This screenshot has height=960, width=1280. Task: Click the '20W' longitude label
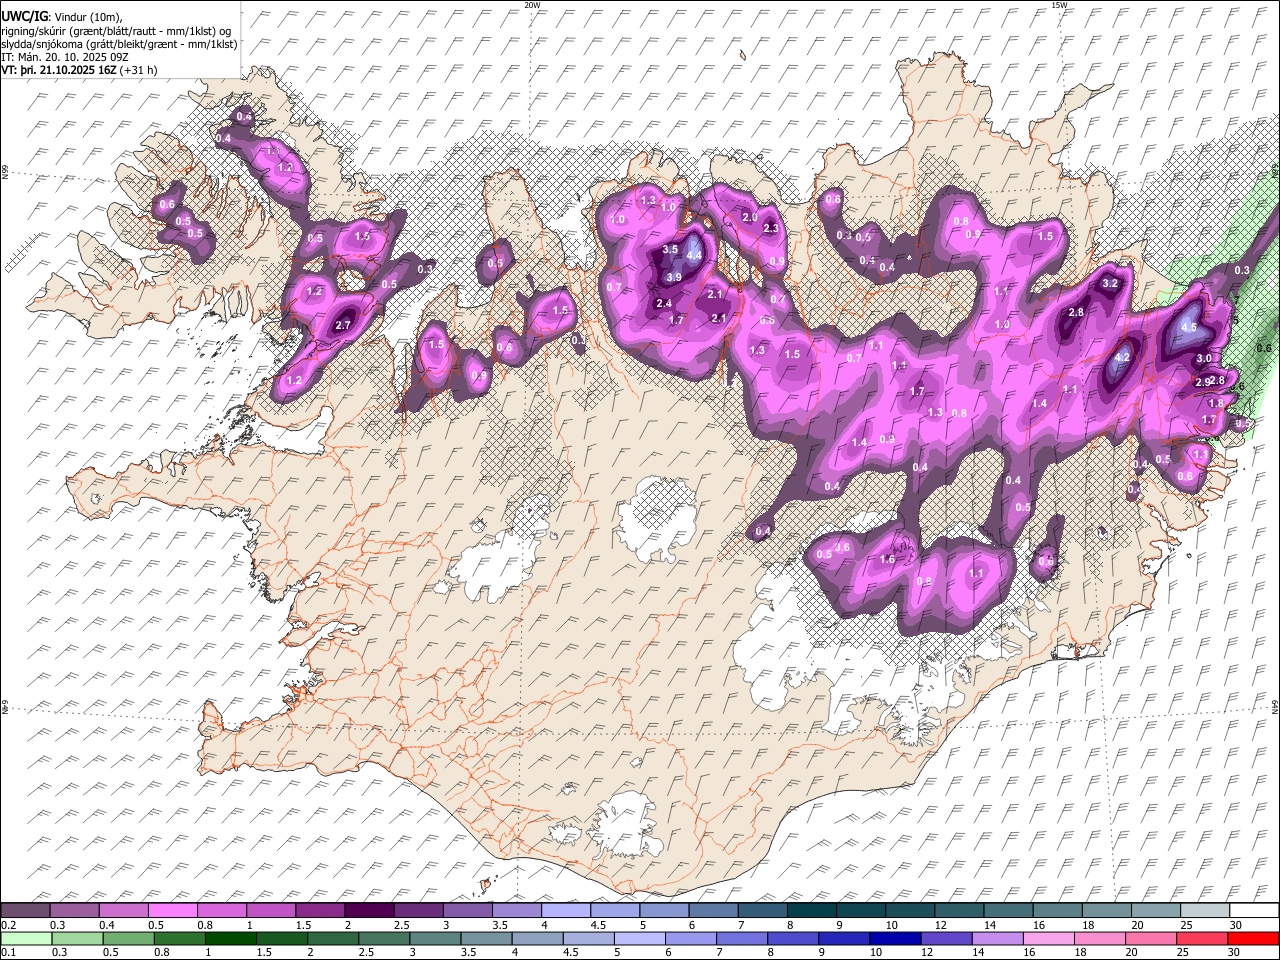532,5
